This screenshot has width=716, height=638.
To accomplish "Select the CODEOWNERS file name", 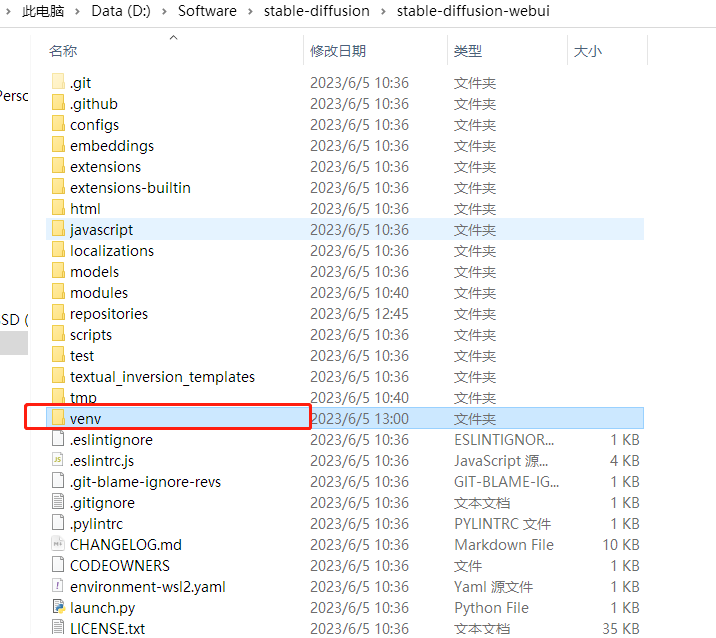I will click(120, 566).
